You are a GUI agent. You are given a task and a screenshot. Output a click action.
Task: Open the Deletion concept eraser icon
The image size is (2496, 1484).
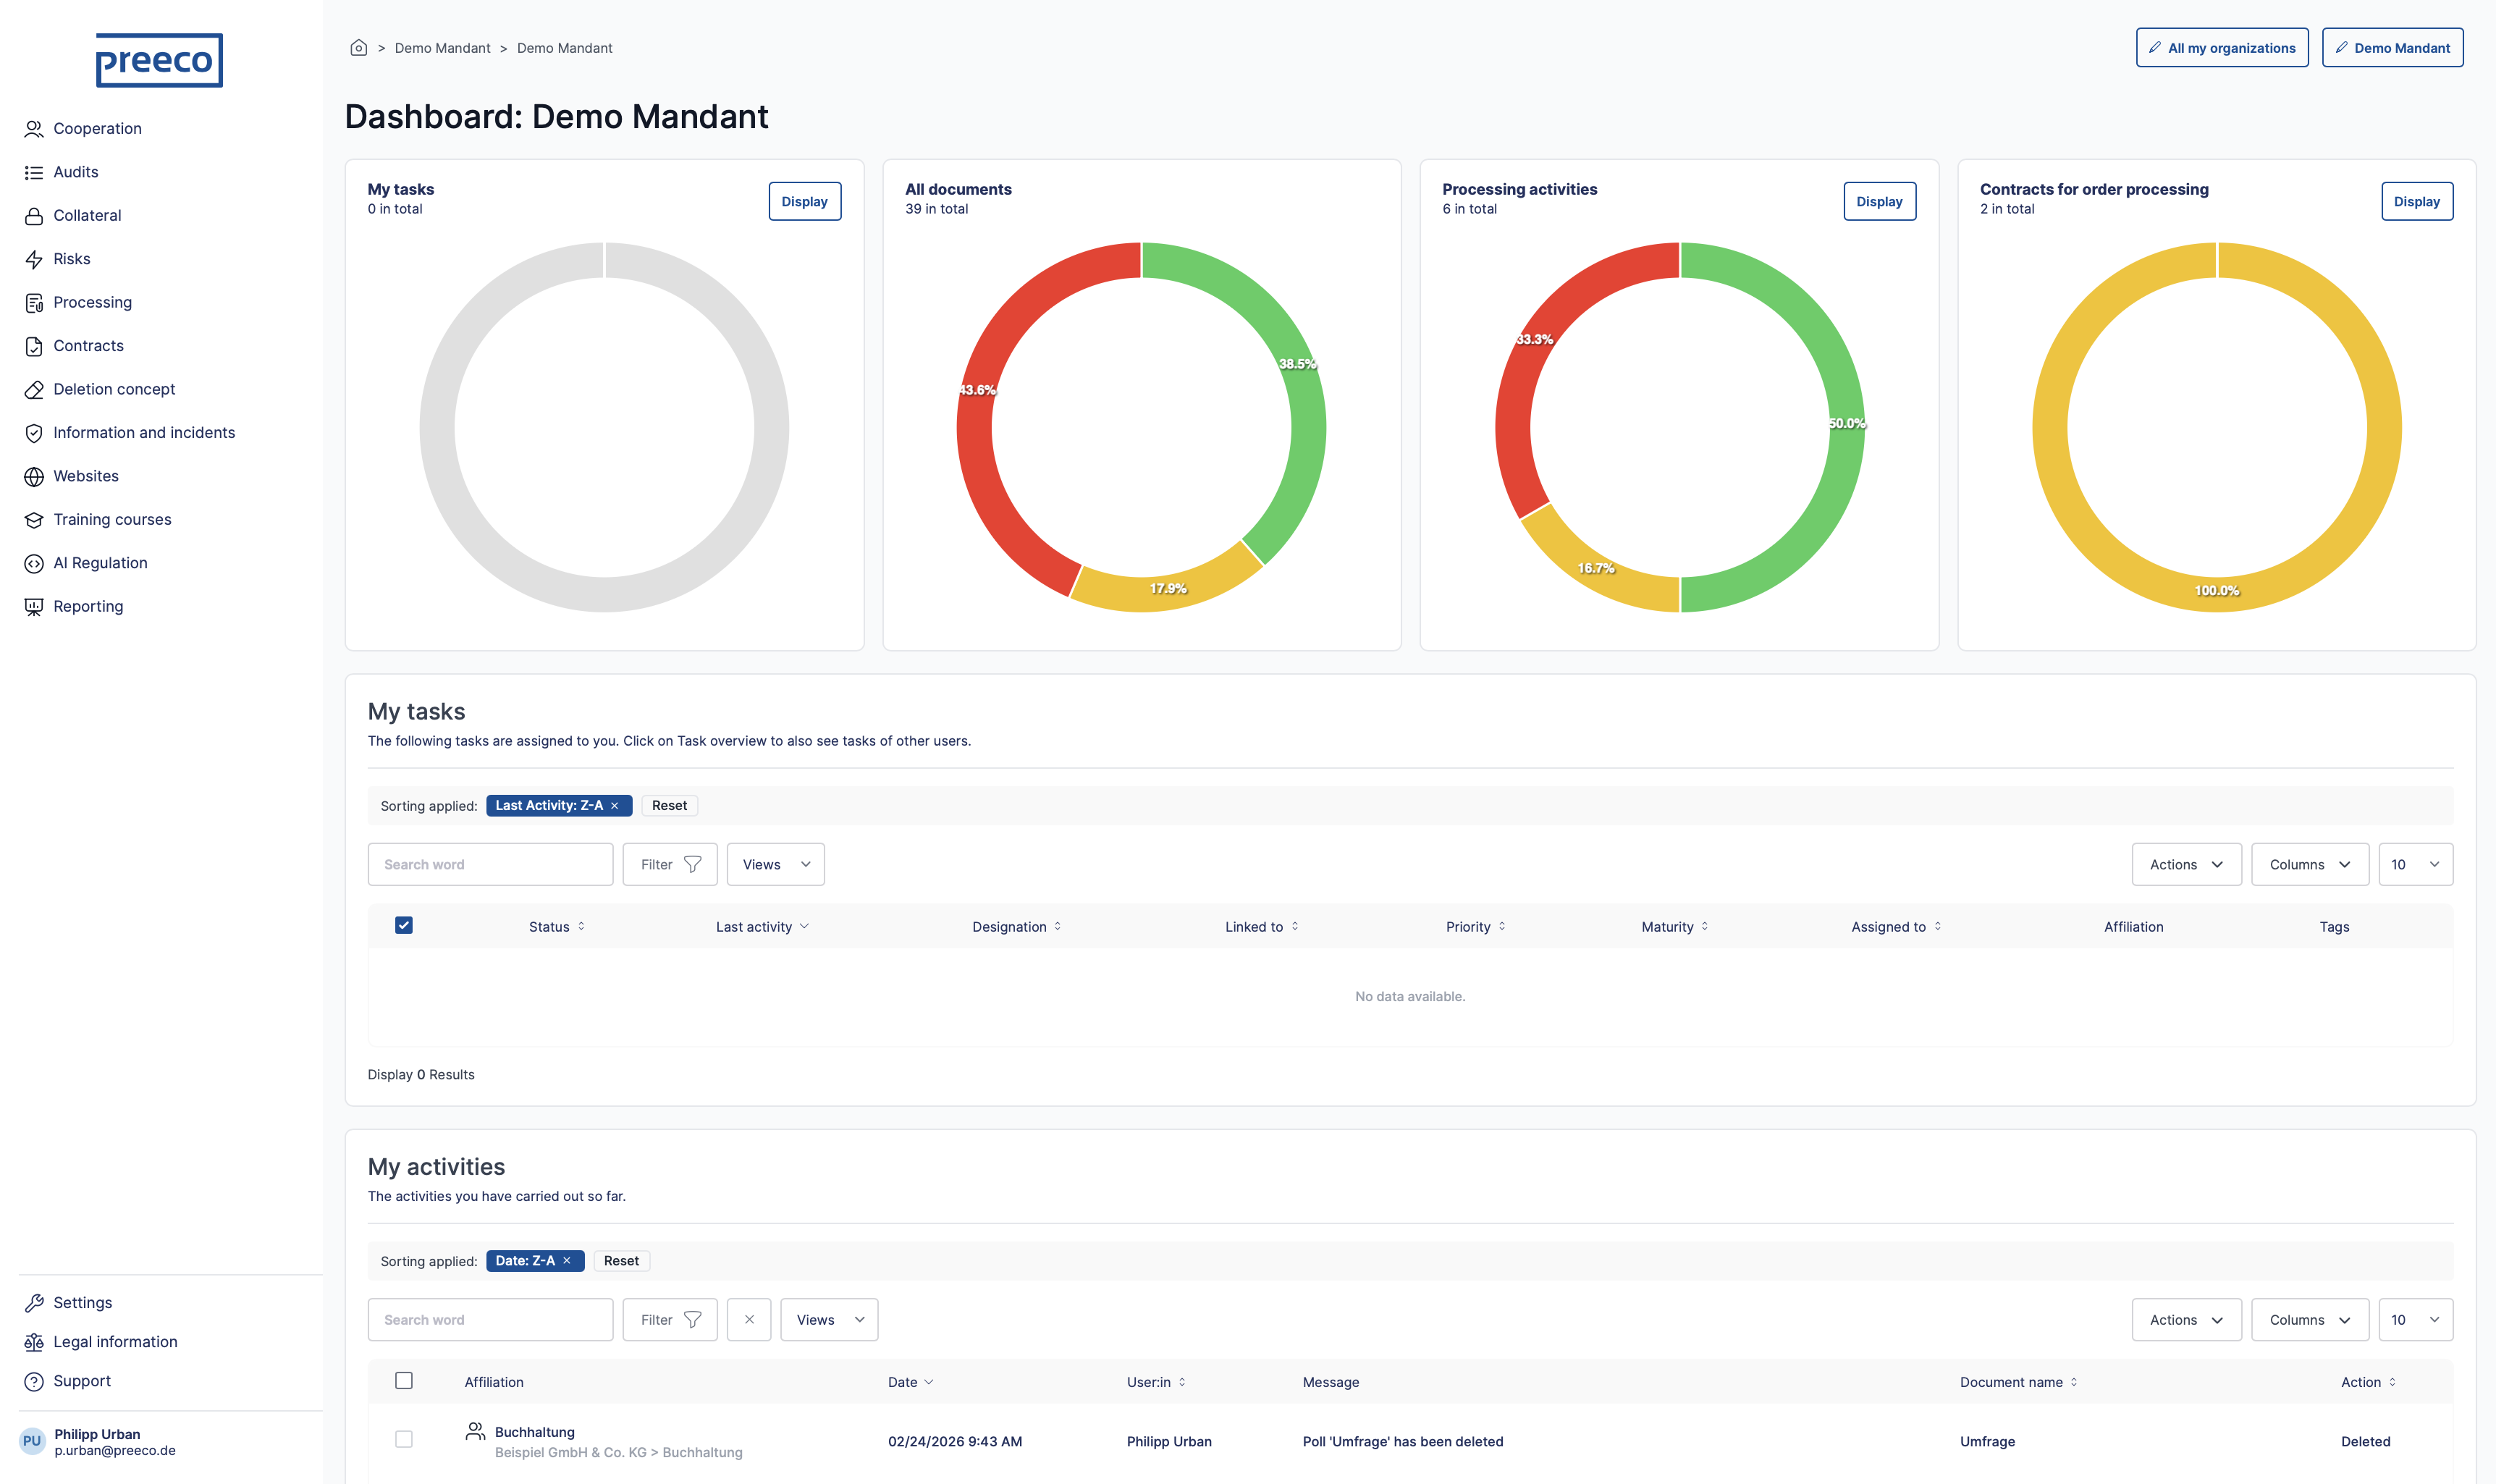pyautogui.click(x=34, y=390)
